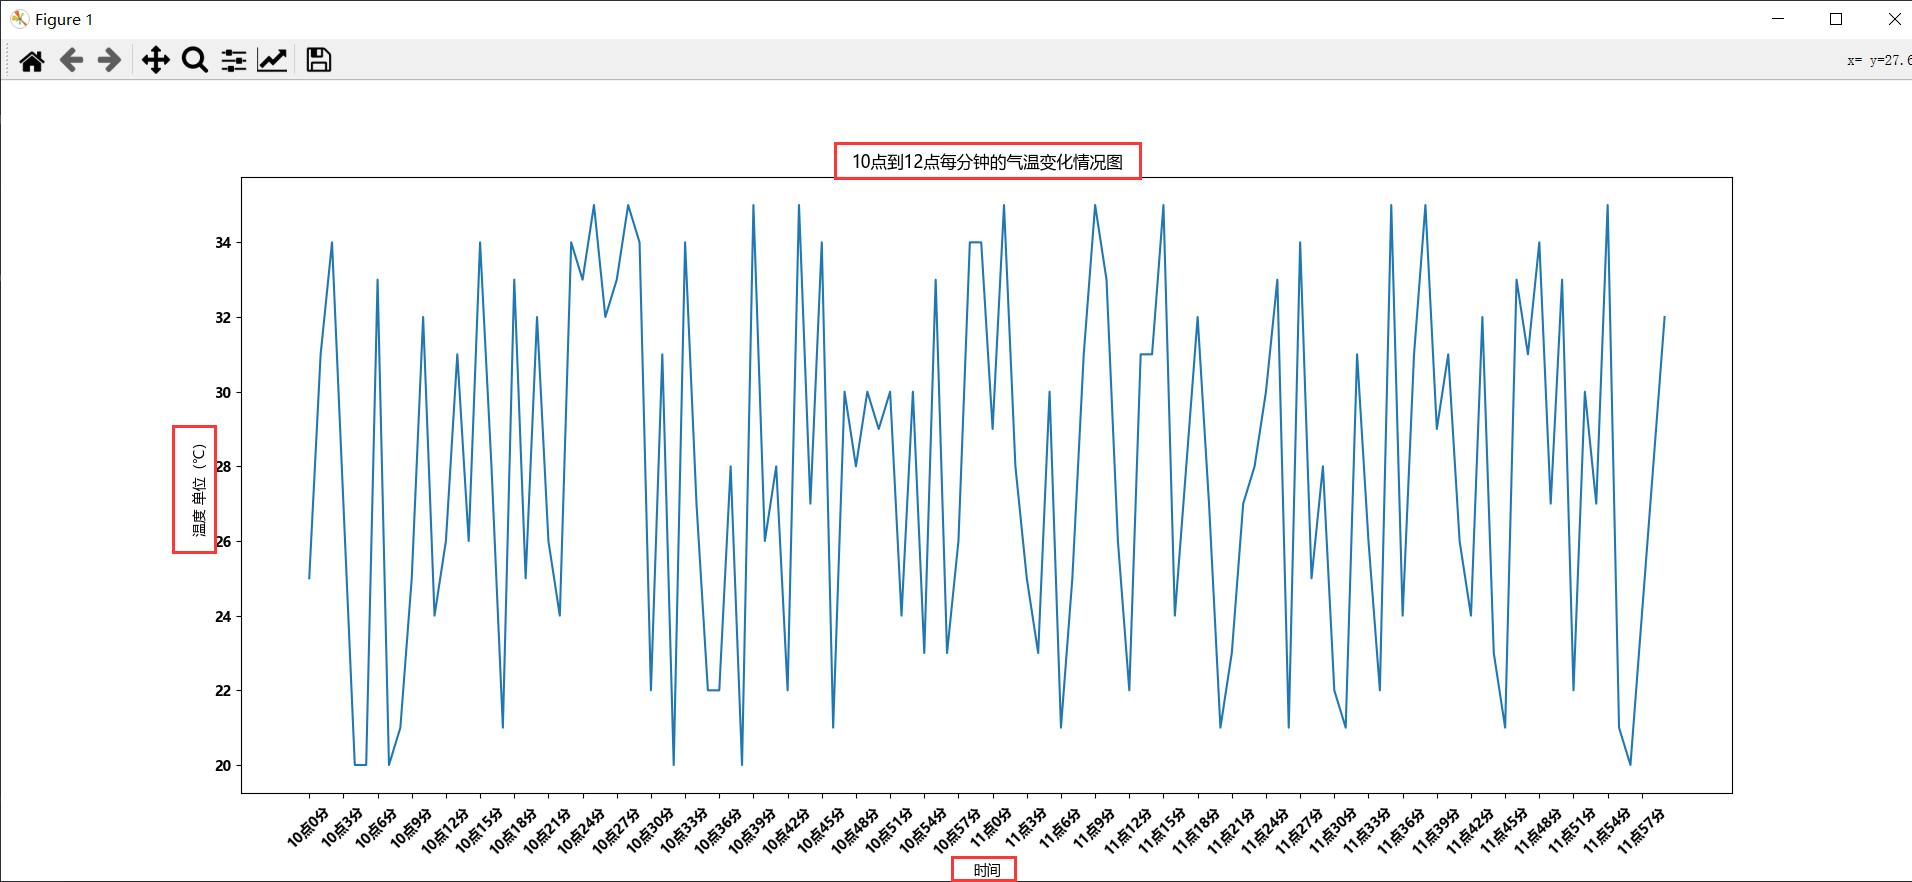
Task: Click the y-axis label 温度 单位(℃)
Action: click(x=199, y=489)
